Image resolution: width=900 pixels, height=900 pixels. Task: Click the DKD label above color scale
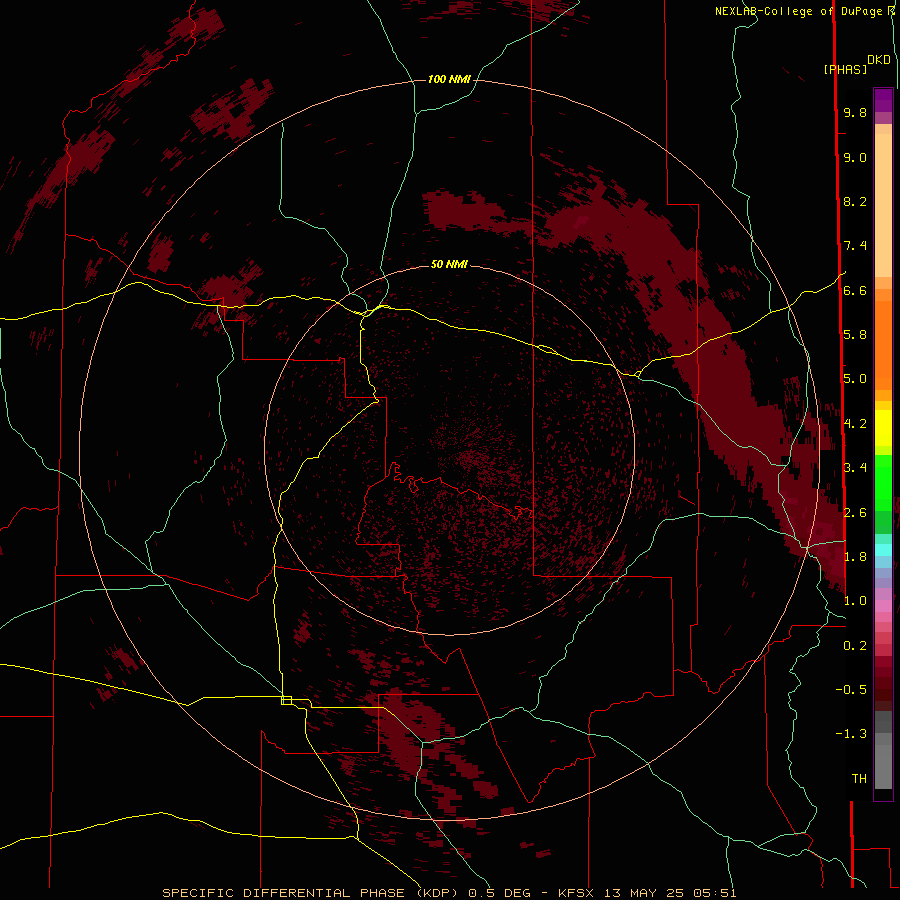pos(879,59)
